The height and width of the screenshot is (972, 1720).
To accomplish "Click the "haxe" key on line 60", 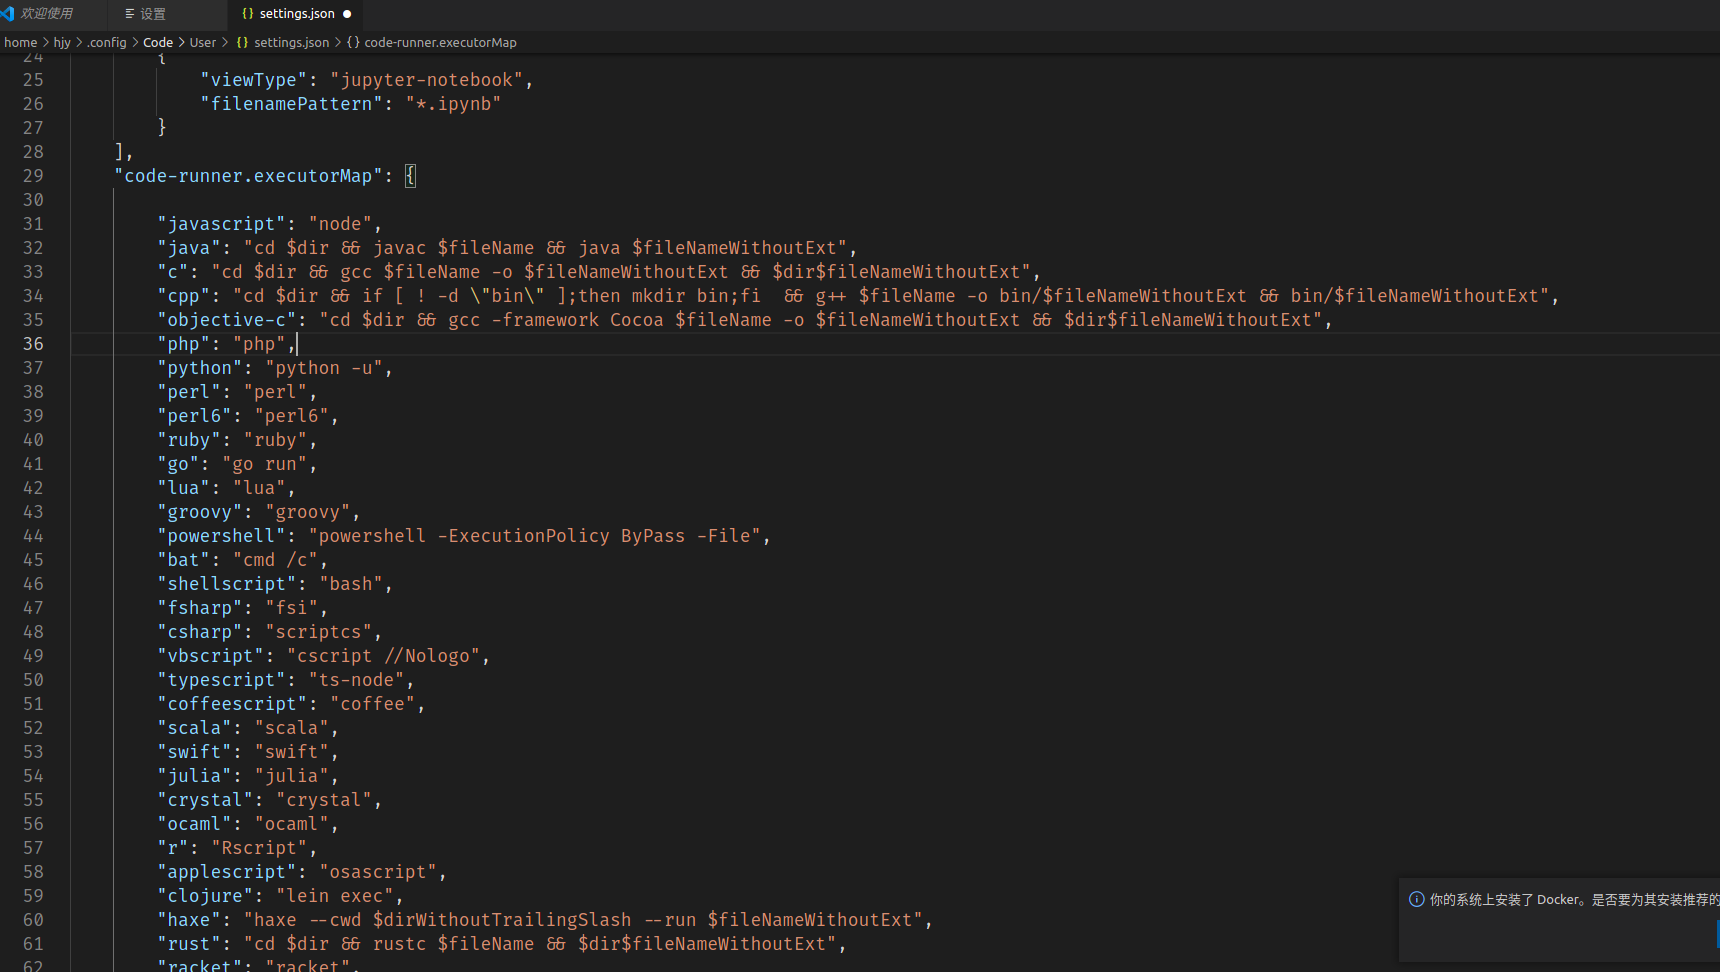I will click(189, 920).
